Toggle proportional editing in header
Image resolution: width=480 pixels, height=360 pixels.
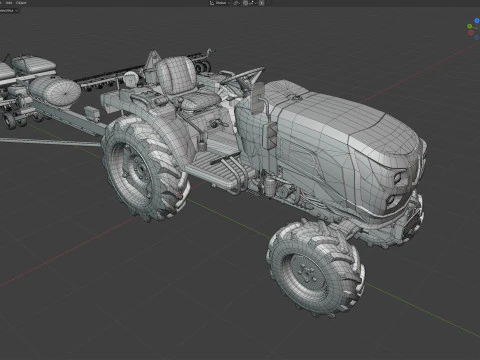262,3
